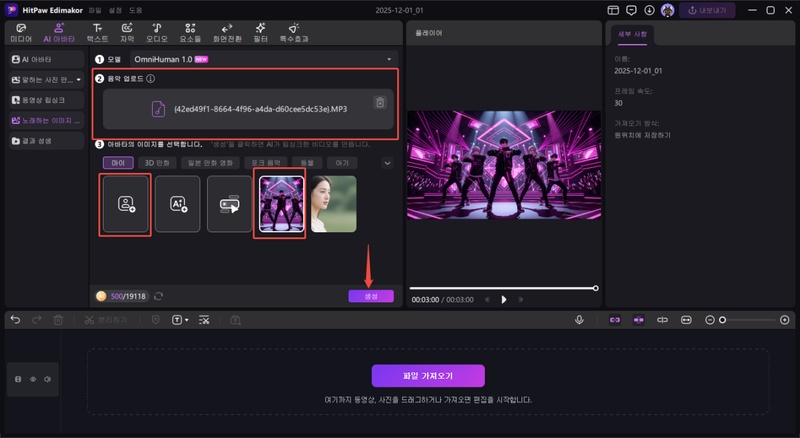This screenshot has width=800, height=438.
Task: Play the preview video
Action: (504, 300)
